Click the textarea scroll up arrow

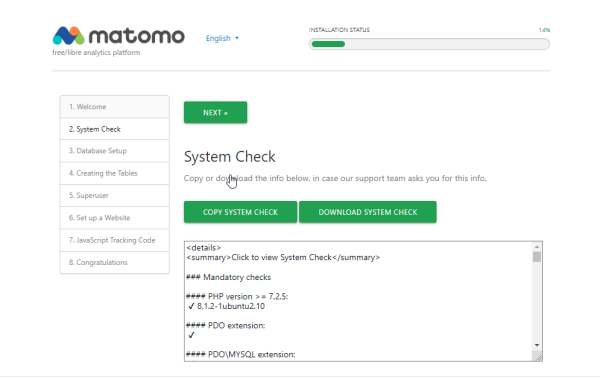click(537, 247)
